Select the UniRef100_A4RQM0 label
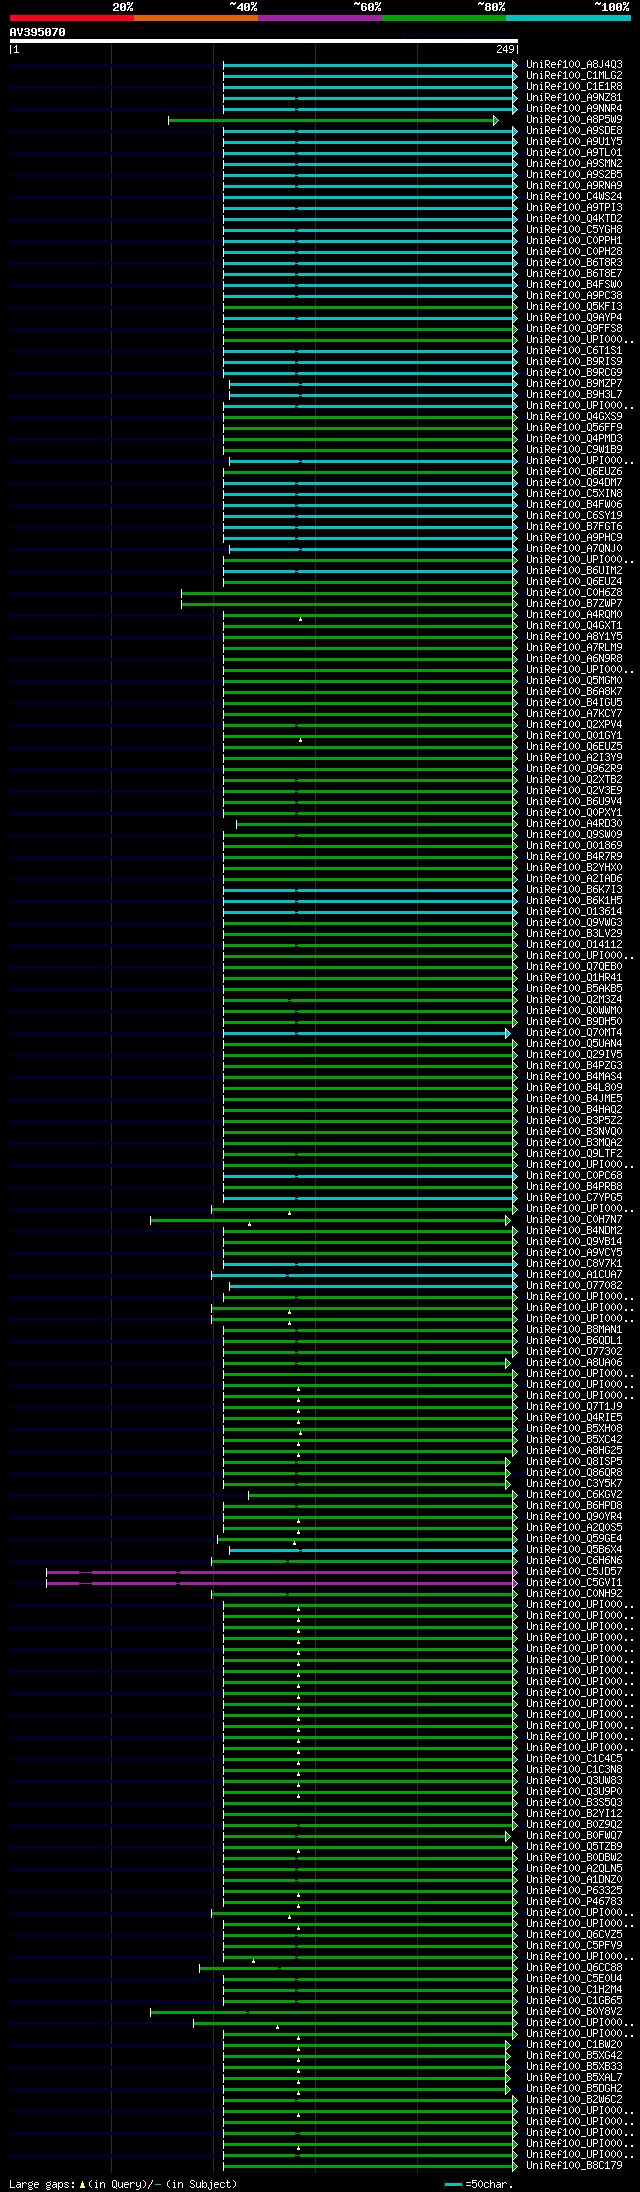Screen dimensions: 640x2192 574,614
